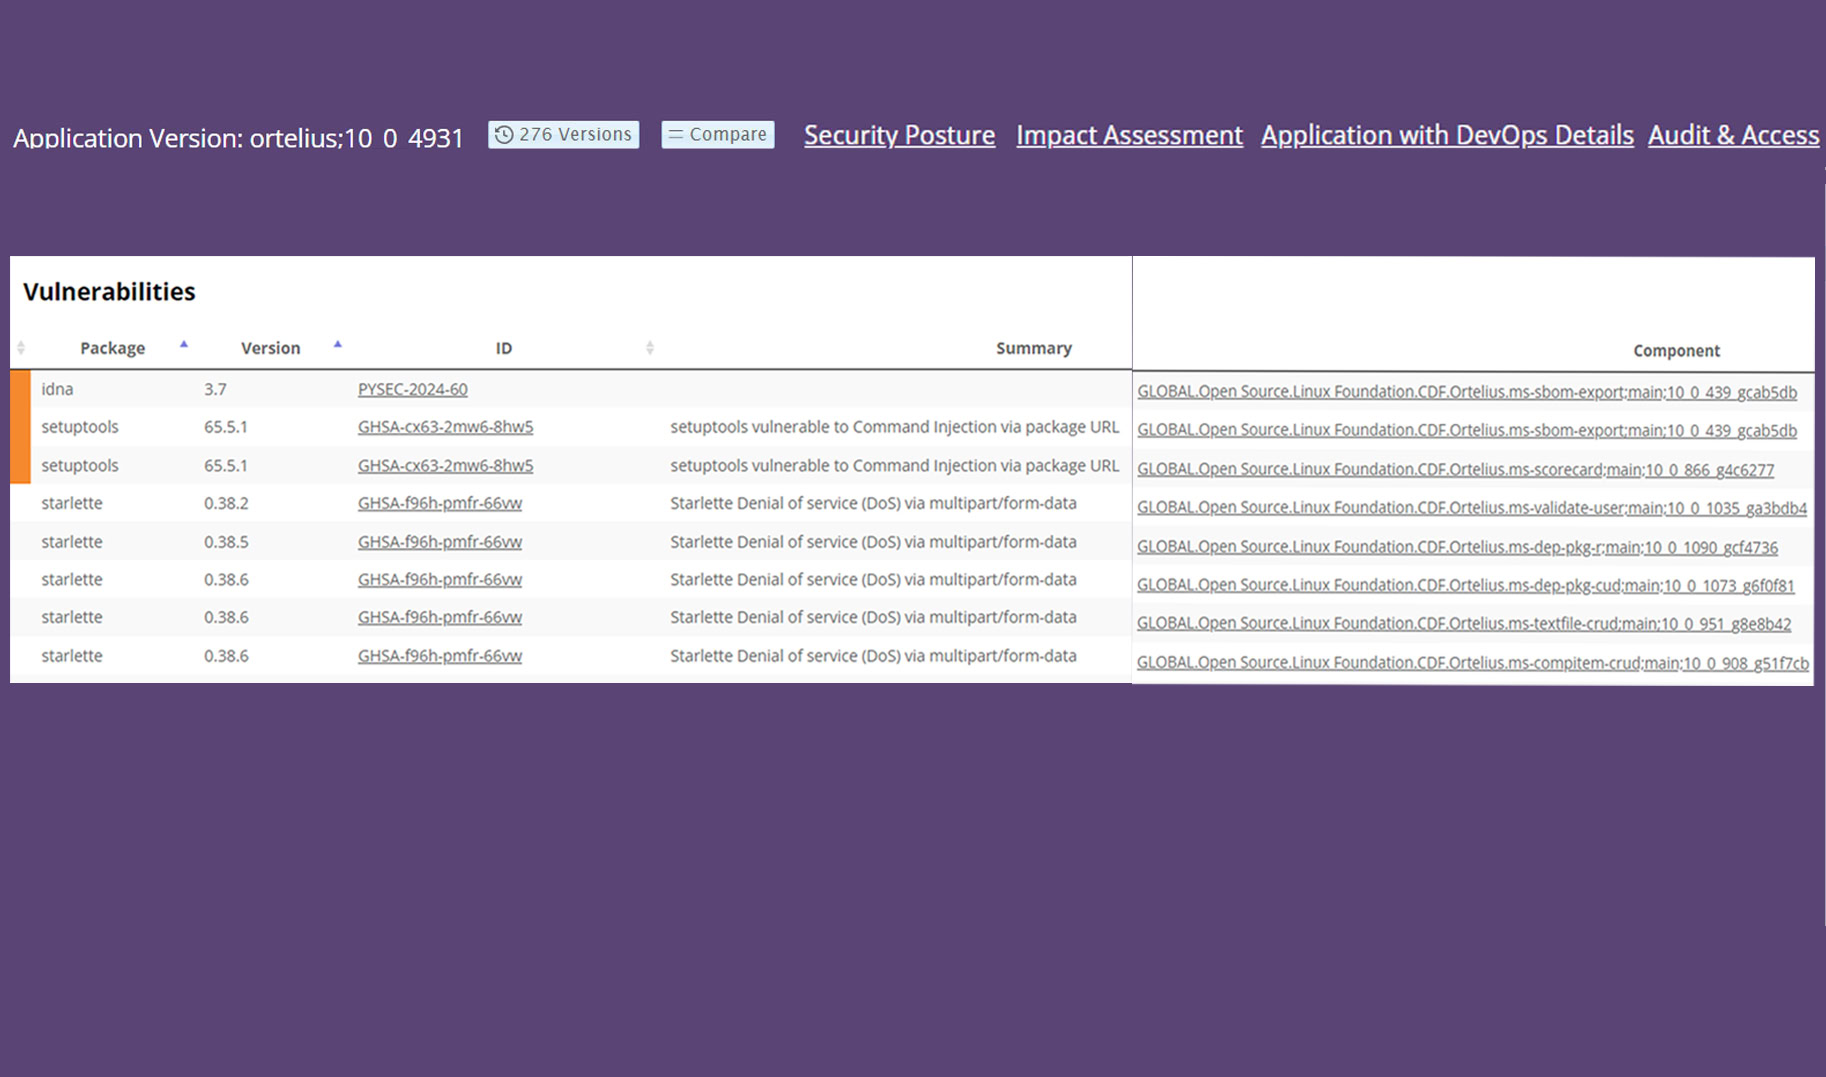Click the Summary column header
This screenshot has height=1077, width=1826.
pos(1033,348)
